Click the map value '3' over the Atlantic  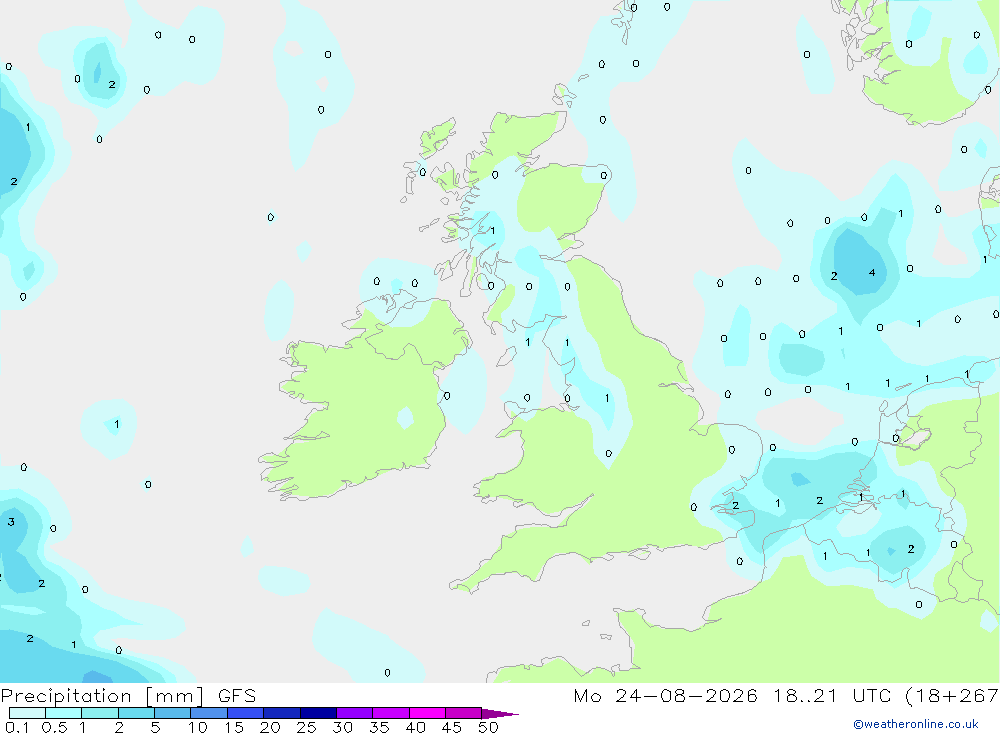click(x=11, y=522)
